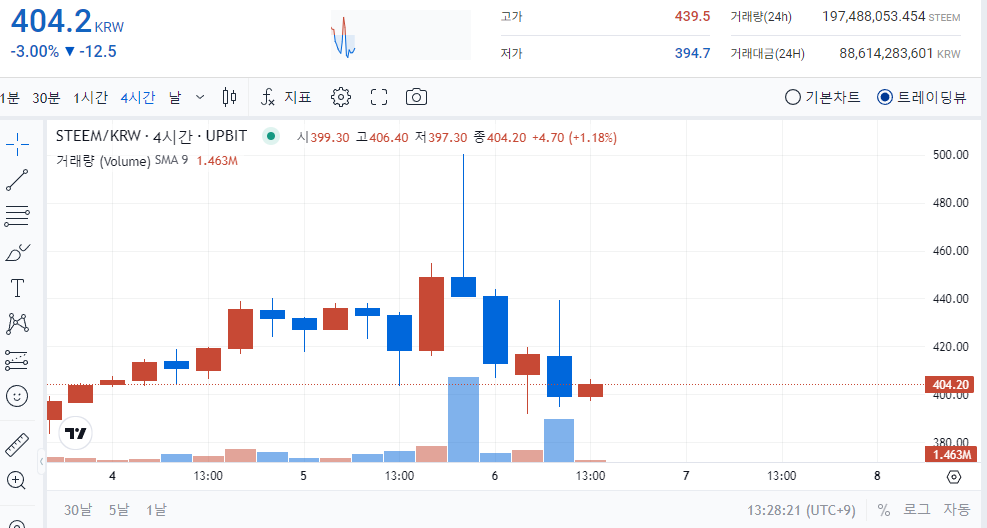
Task: Toggle the % percent scale
Action: pos(884,510)
